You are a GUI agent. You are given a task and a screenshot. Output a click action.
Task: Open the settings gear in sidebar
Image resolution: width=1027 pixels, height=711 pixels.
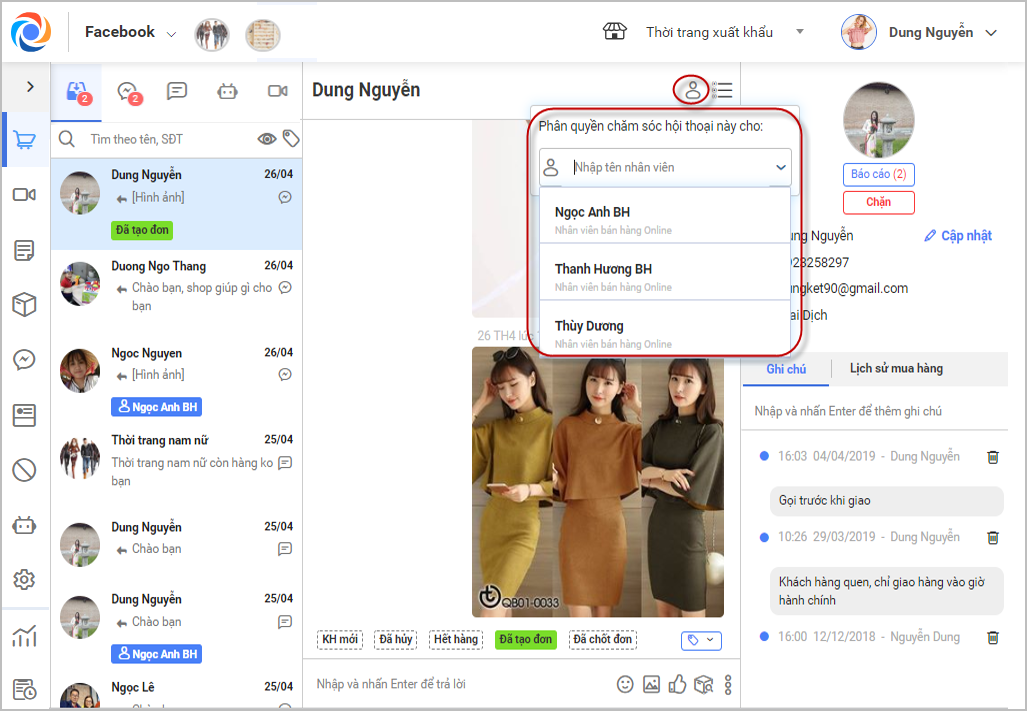click(x=24, y=579)
